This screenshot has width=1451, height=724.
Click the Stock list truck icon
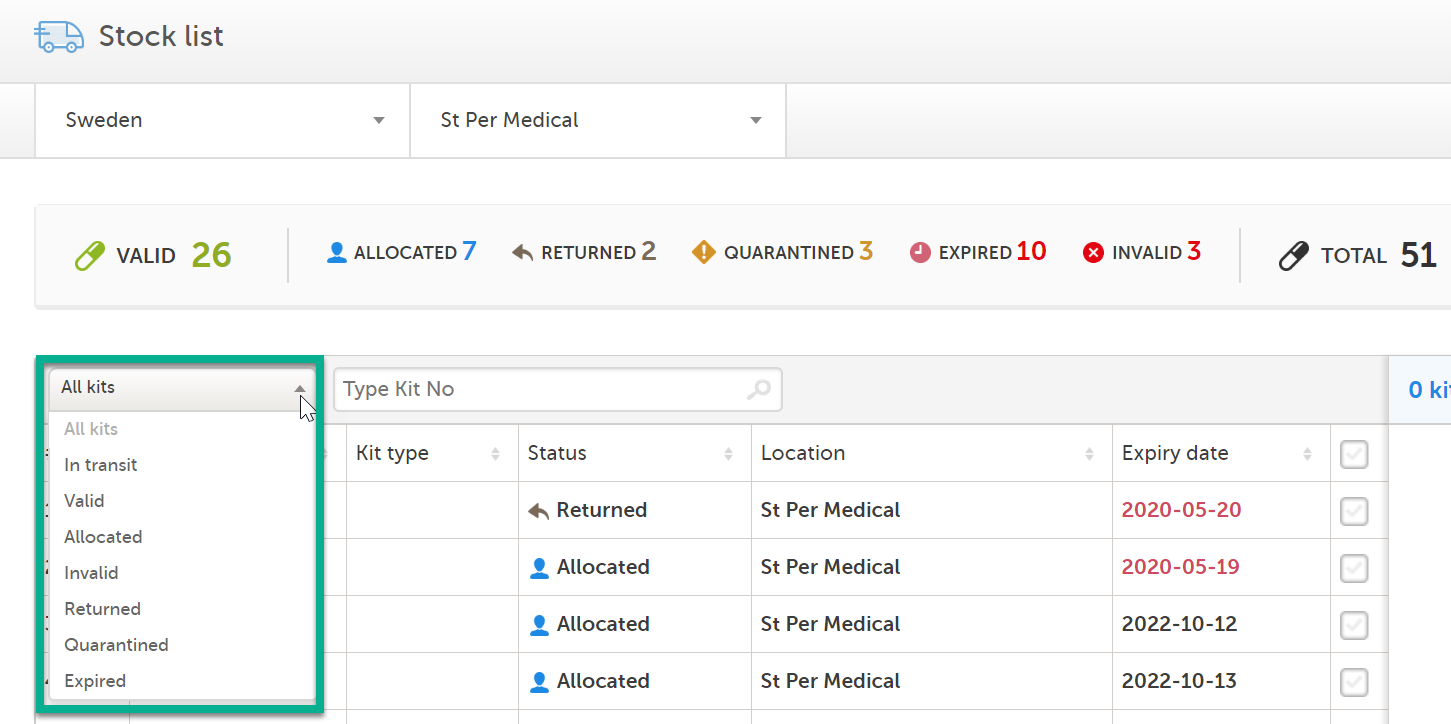tap(58, 36)
